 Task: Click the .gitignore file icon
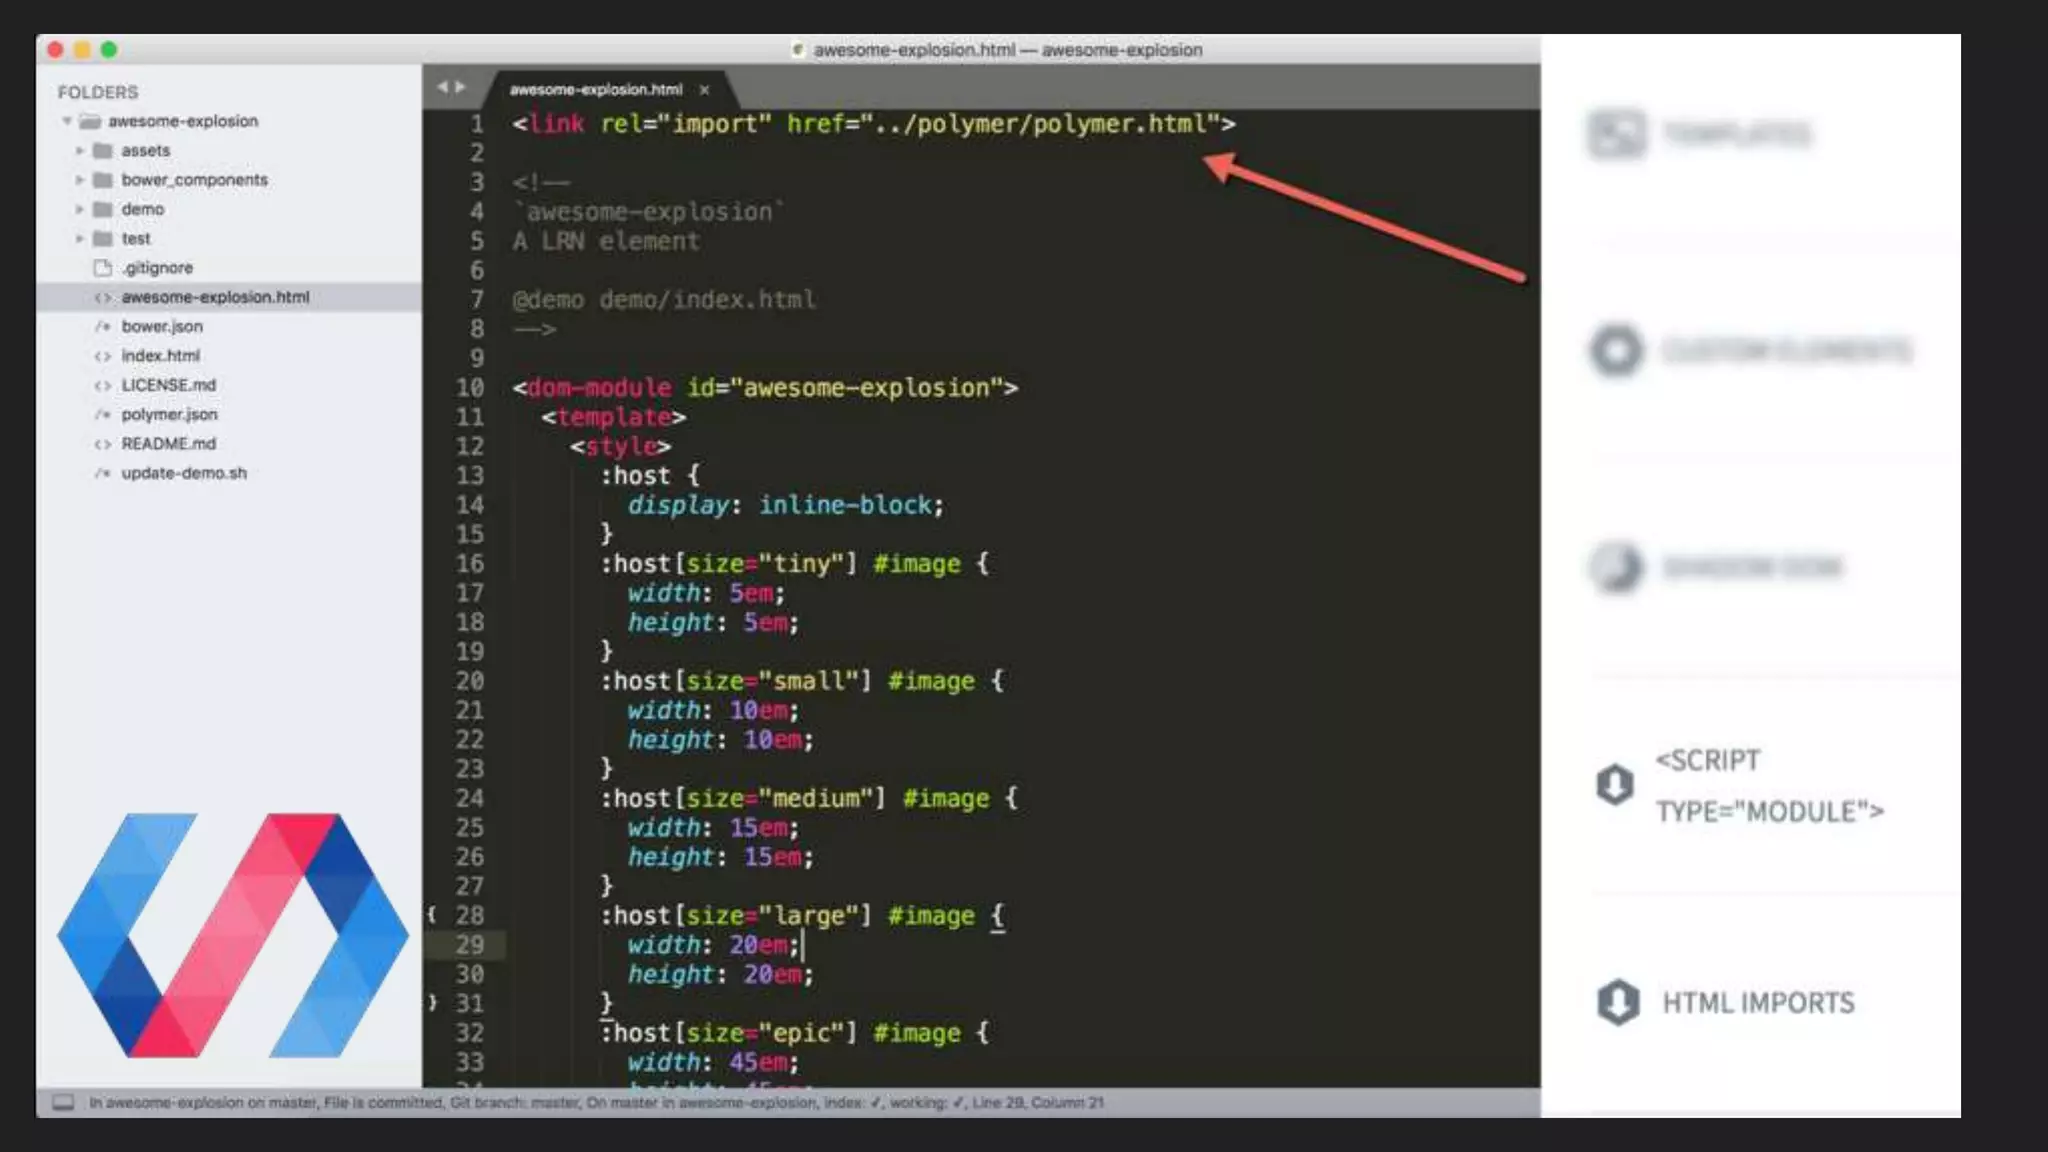pyautogui.click(x=102, y=268)
